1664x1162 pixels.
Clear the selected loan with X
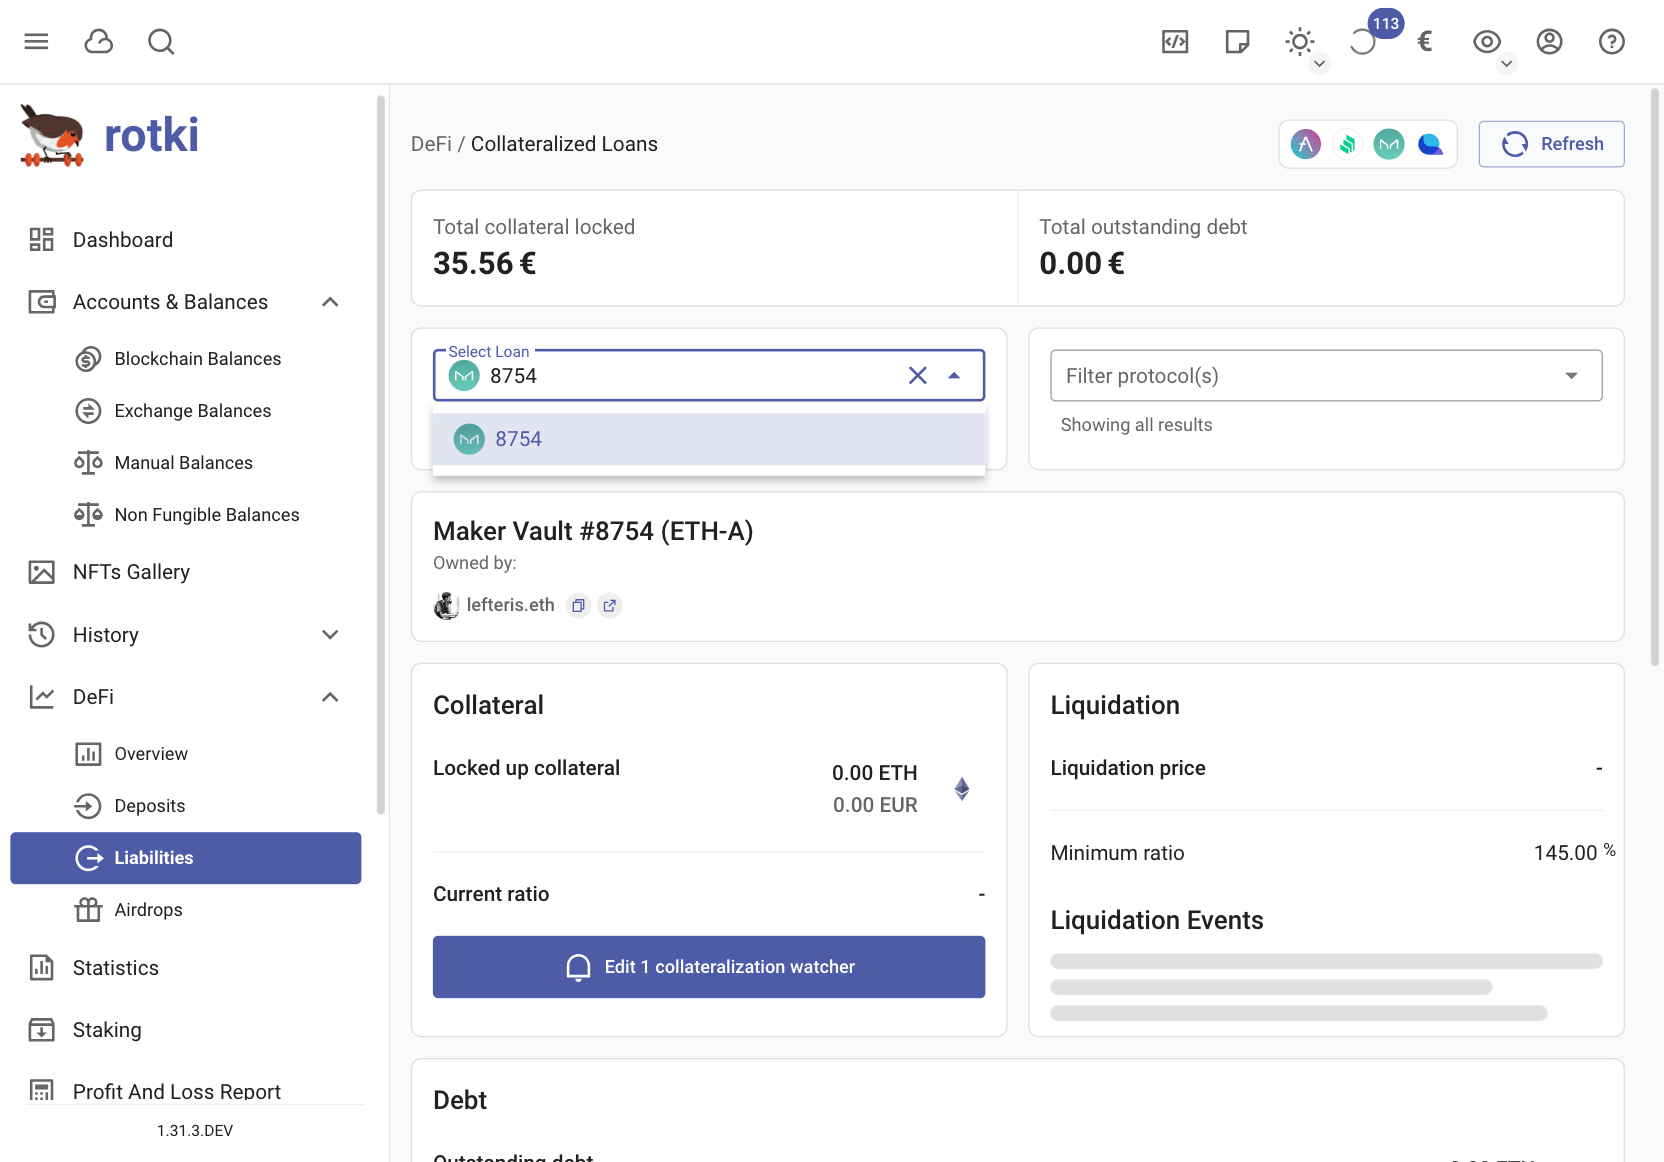(x=917, y=376)
